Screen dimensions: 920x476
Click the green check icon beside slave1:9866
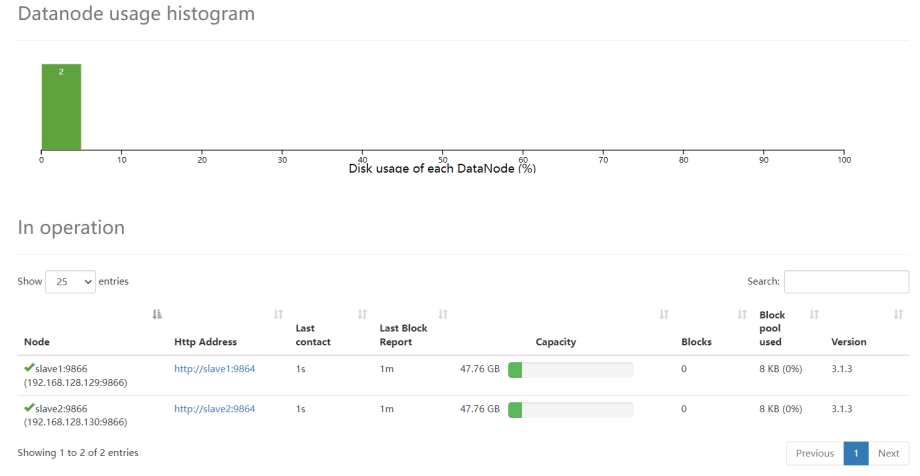pyautogui.click(x=29, y=368)
